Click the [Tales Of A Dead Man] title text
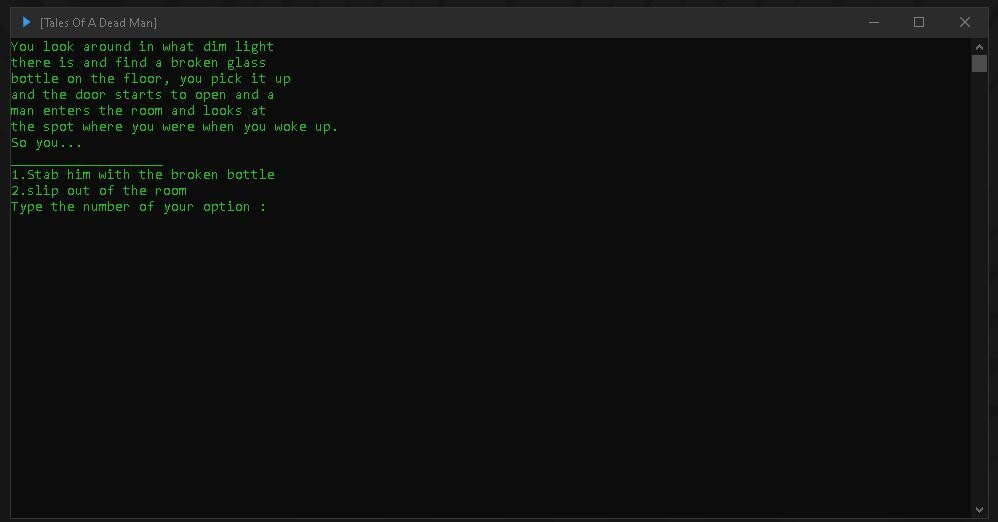The width and height of the screenshot is (998, 522). point(99,23)
